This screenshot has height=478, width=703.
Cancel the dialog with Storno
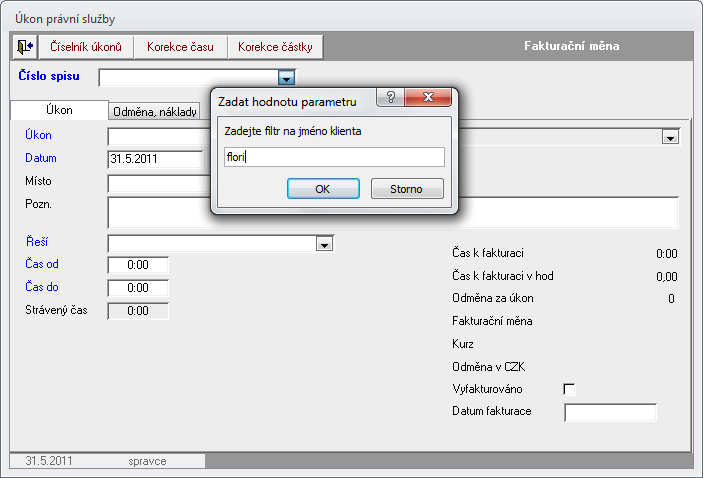407,189
